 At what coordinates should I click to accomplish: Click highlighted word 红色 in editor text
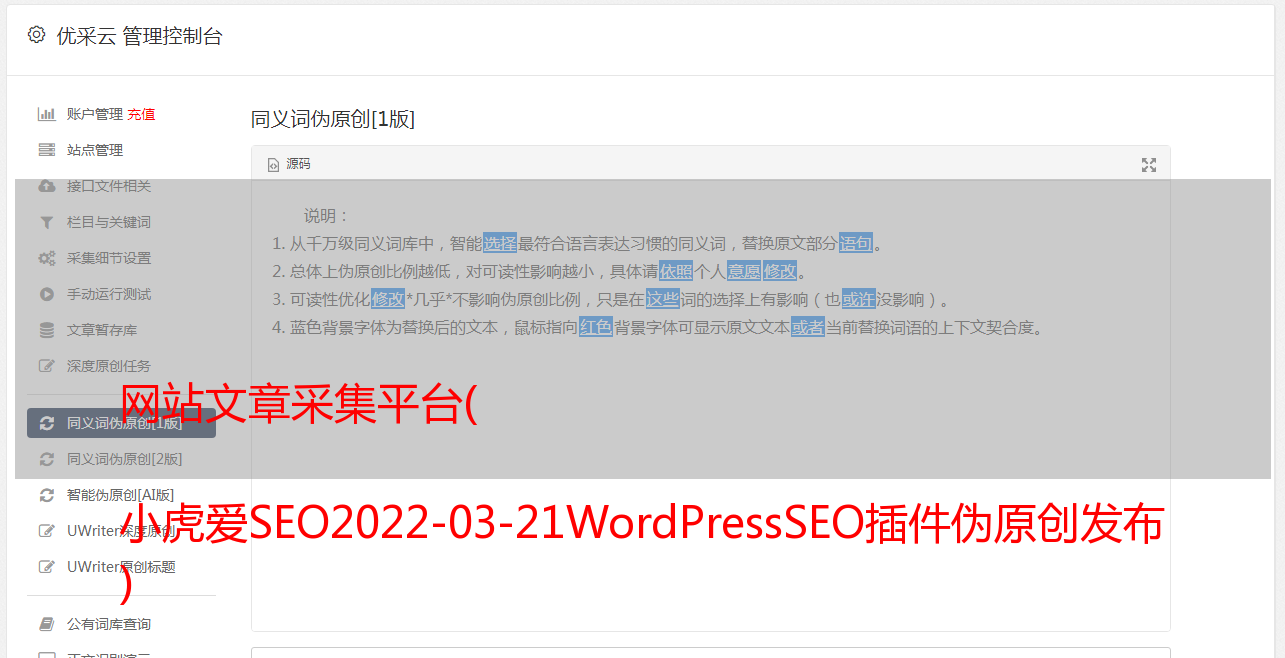point(596,327)
